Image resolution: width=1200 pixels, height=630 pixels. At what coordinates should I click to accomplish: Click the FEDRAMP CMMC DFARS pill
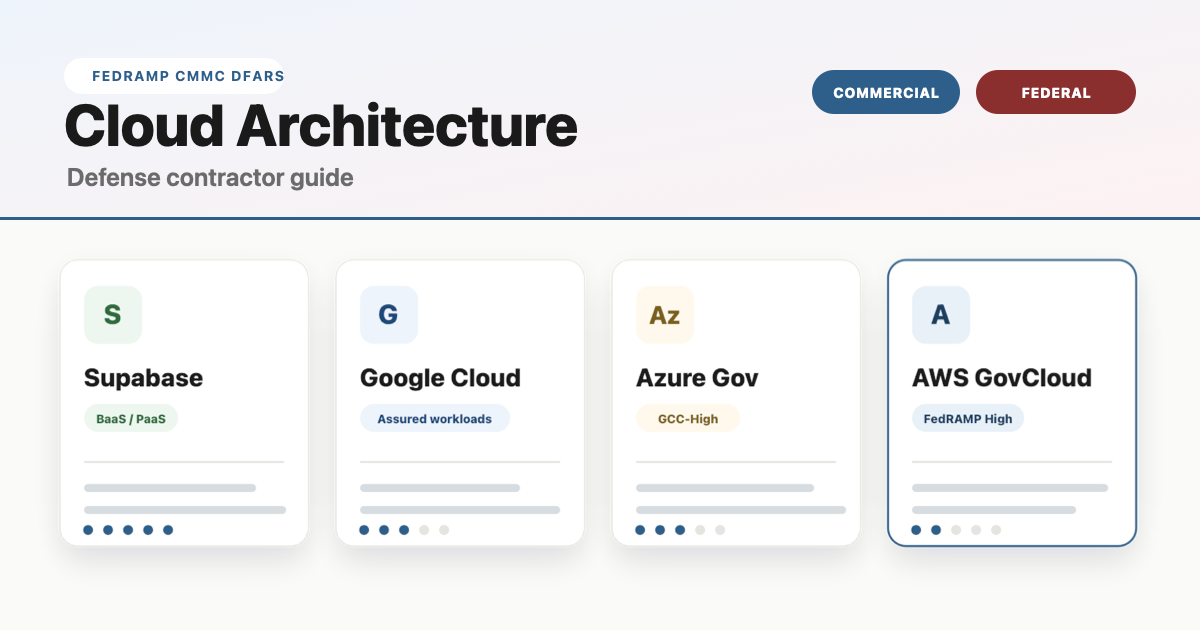click(x=174, y=76)
